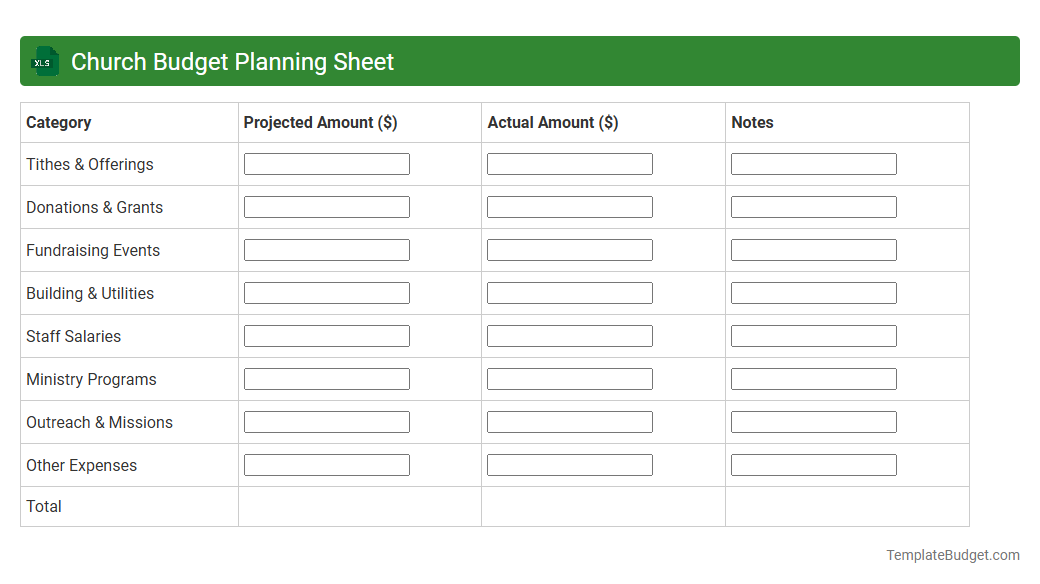Image resolution: width=1040 pixels, height=584 pixels.
Task: Click the Notes field for Fundraising Events
Action: (x=813, y=249)
